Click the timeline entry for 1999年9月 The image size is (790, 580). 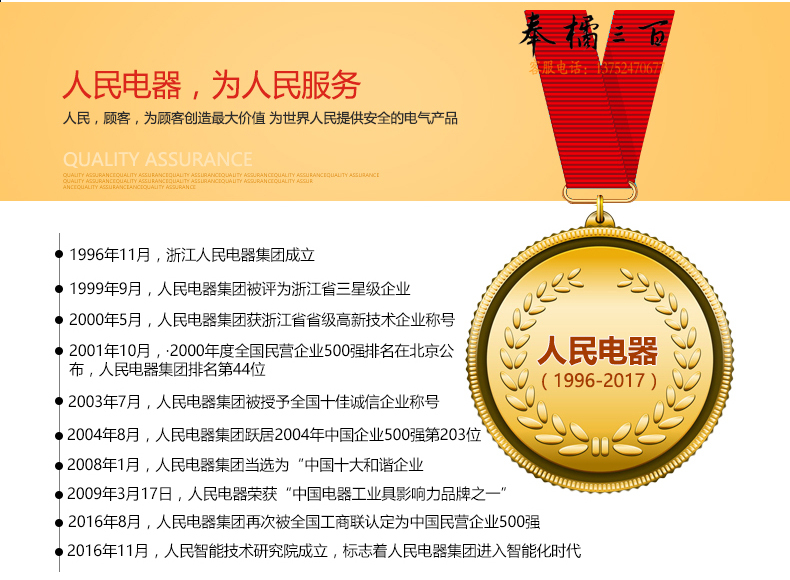[239, 289]
